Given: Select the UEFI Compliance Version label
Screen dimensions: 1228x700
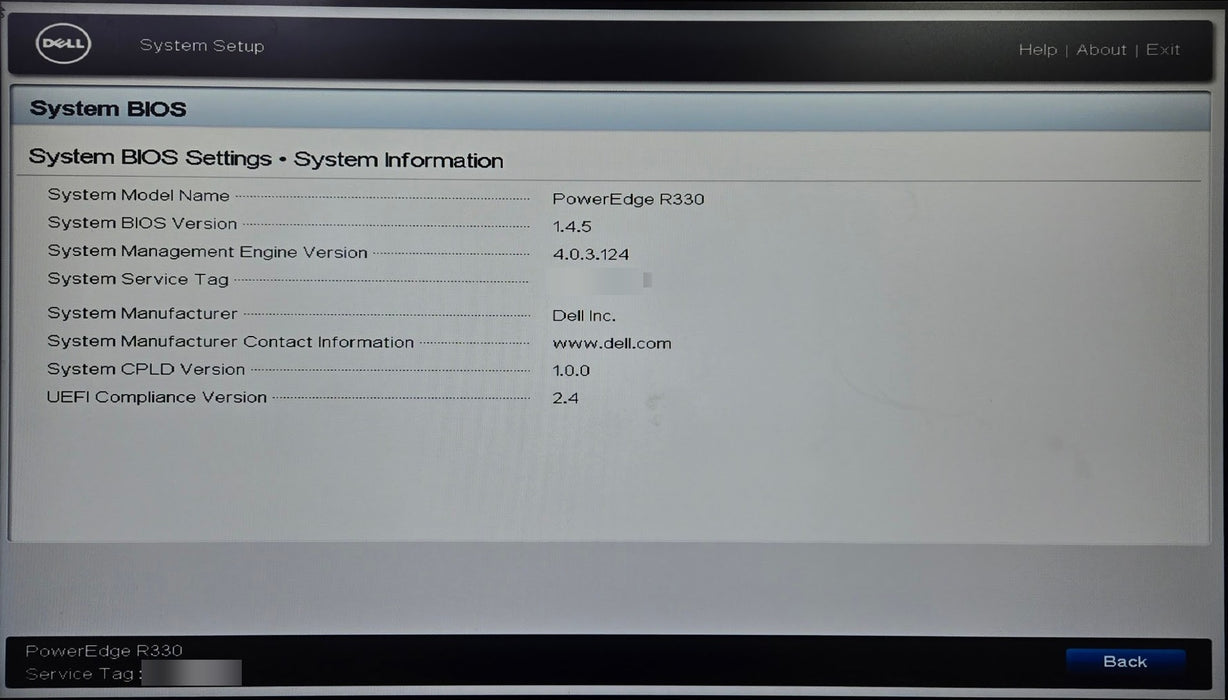Looking at the screenshot, I should (157, 397).
